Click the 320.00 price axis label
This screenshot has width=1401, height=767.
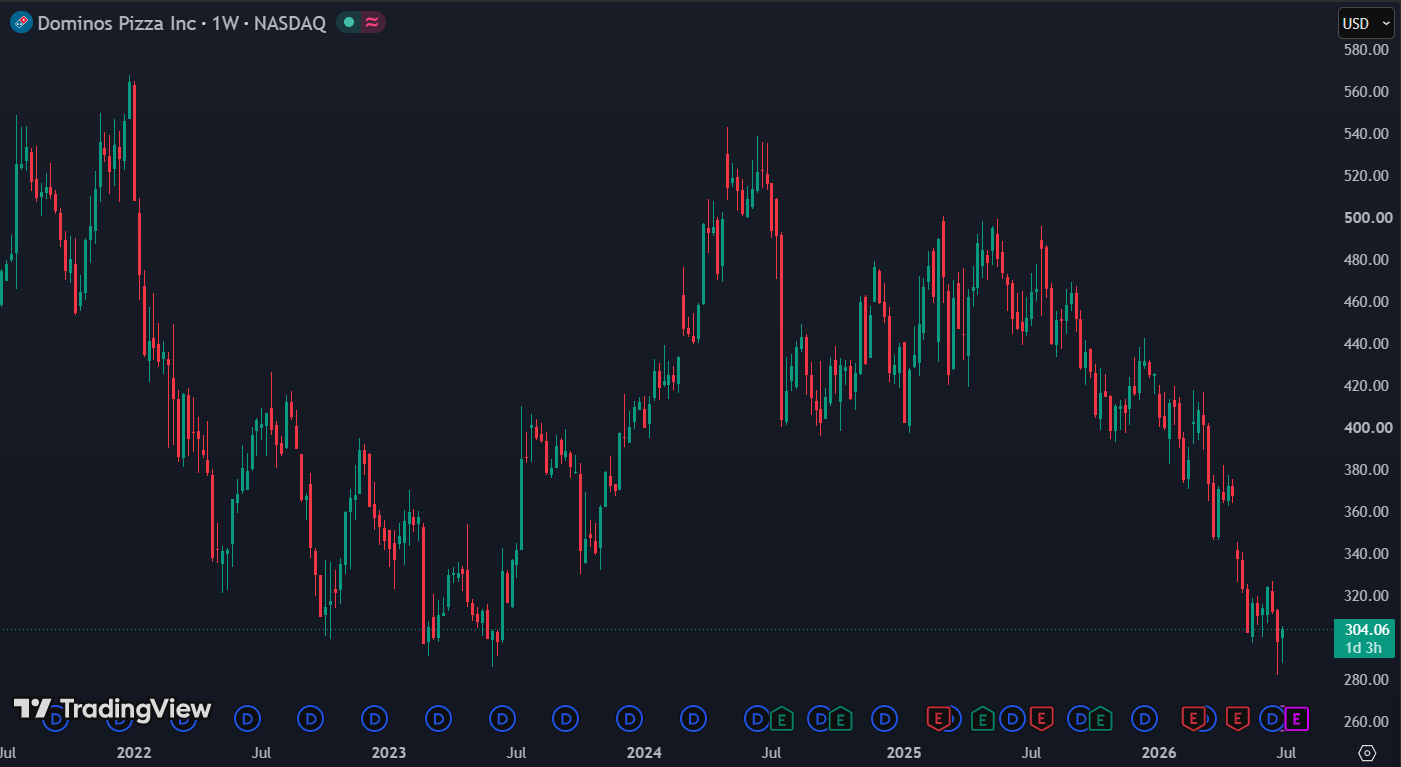coord(1368,595)
